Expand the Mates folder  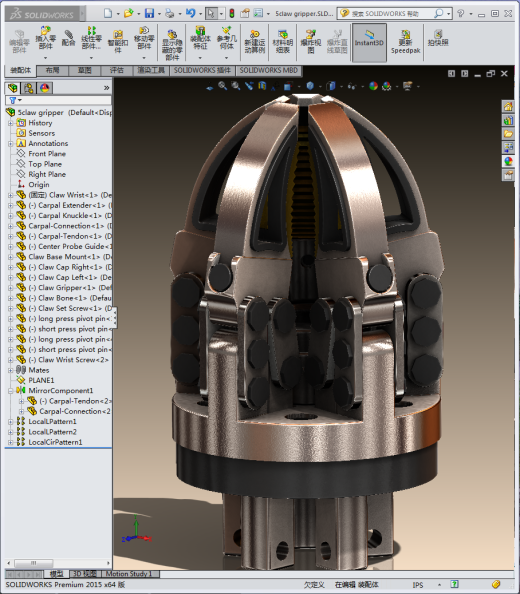(x=11, y=370)
